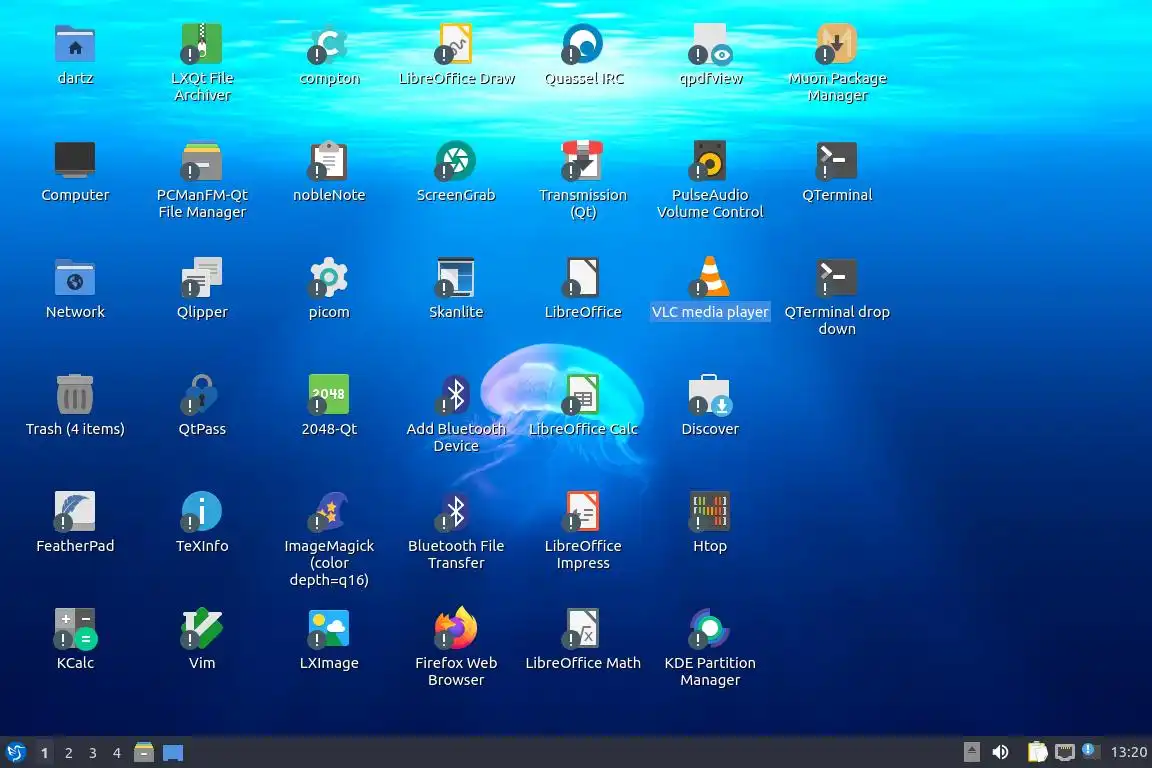The width and height of the screenshot is (1152, 768).
Task: Open Muon Package Manager icon
Action: [837, 44]
